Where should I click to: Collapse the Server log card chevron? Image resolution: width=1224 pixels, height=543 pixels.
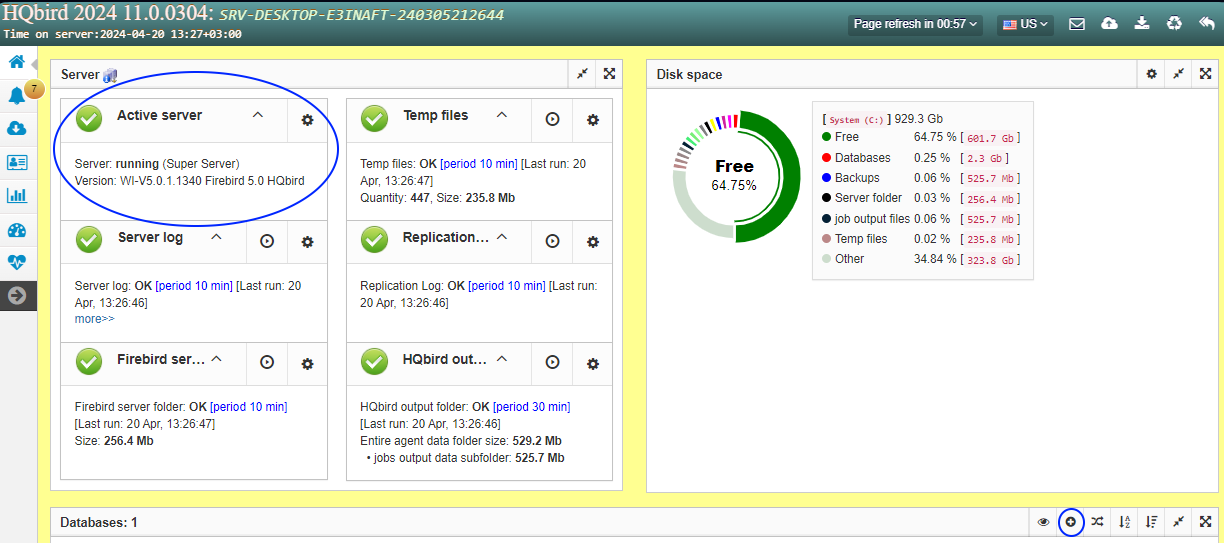tap(217, 237)
